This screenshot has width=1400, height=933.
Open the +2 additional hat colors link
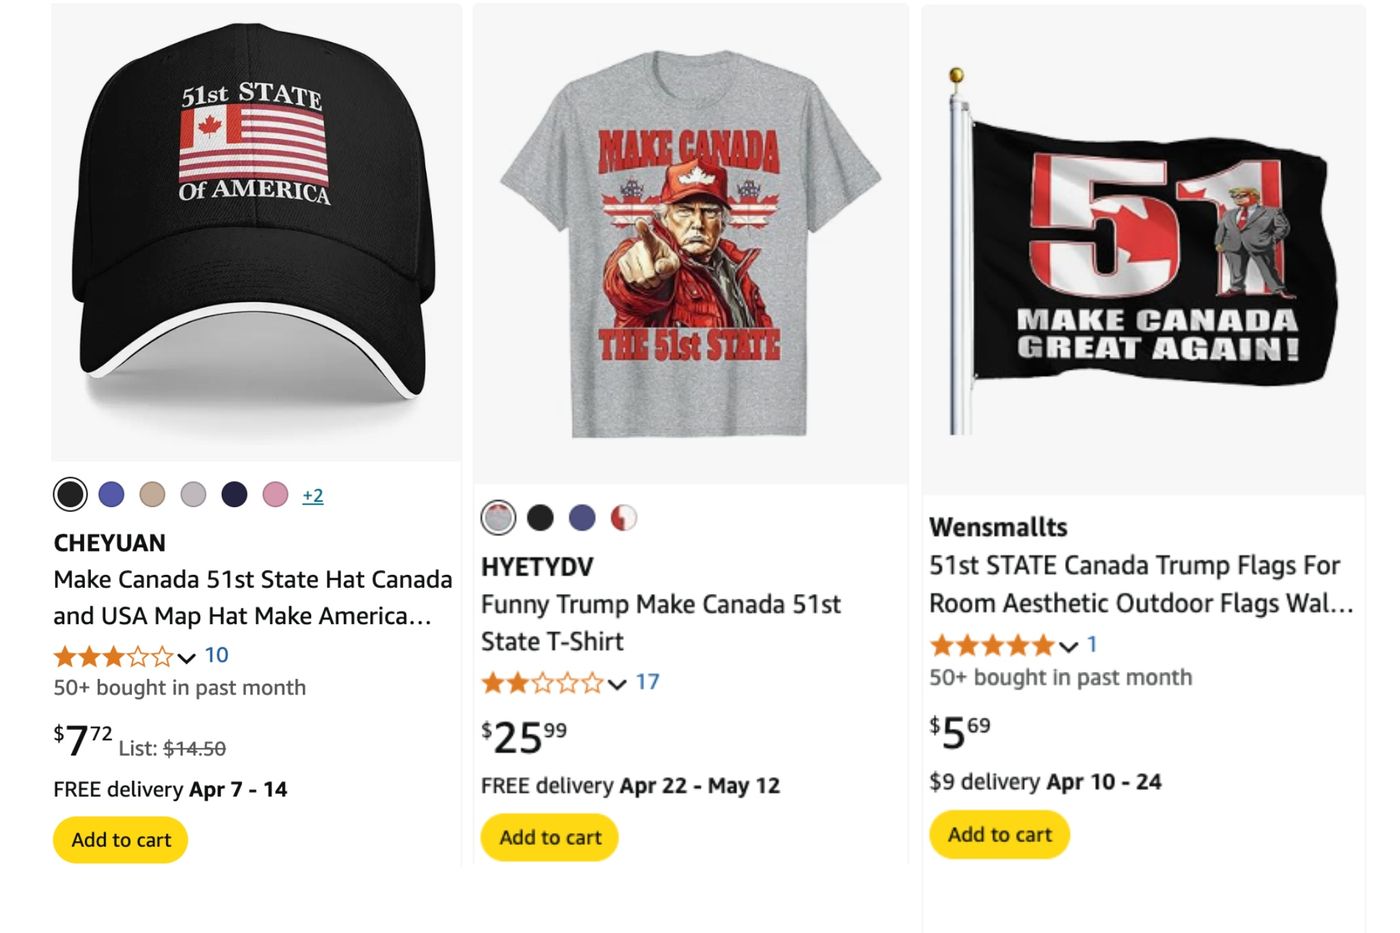313,494
